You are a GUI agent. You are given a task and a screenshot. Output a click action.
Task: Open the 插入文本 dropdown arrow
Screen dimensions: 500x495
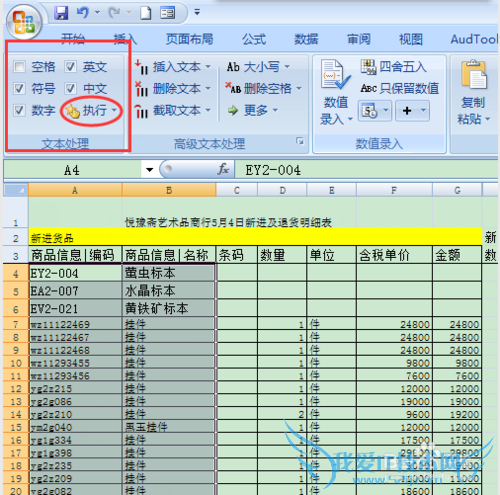click(x=208, y=67)
